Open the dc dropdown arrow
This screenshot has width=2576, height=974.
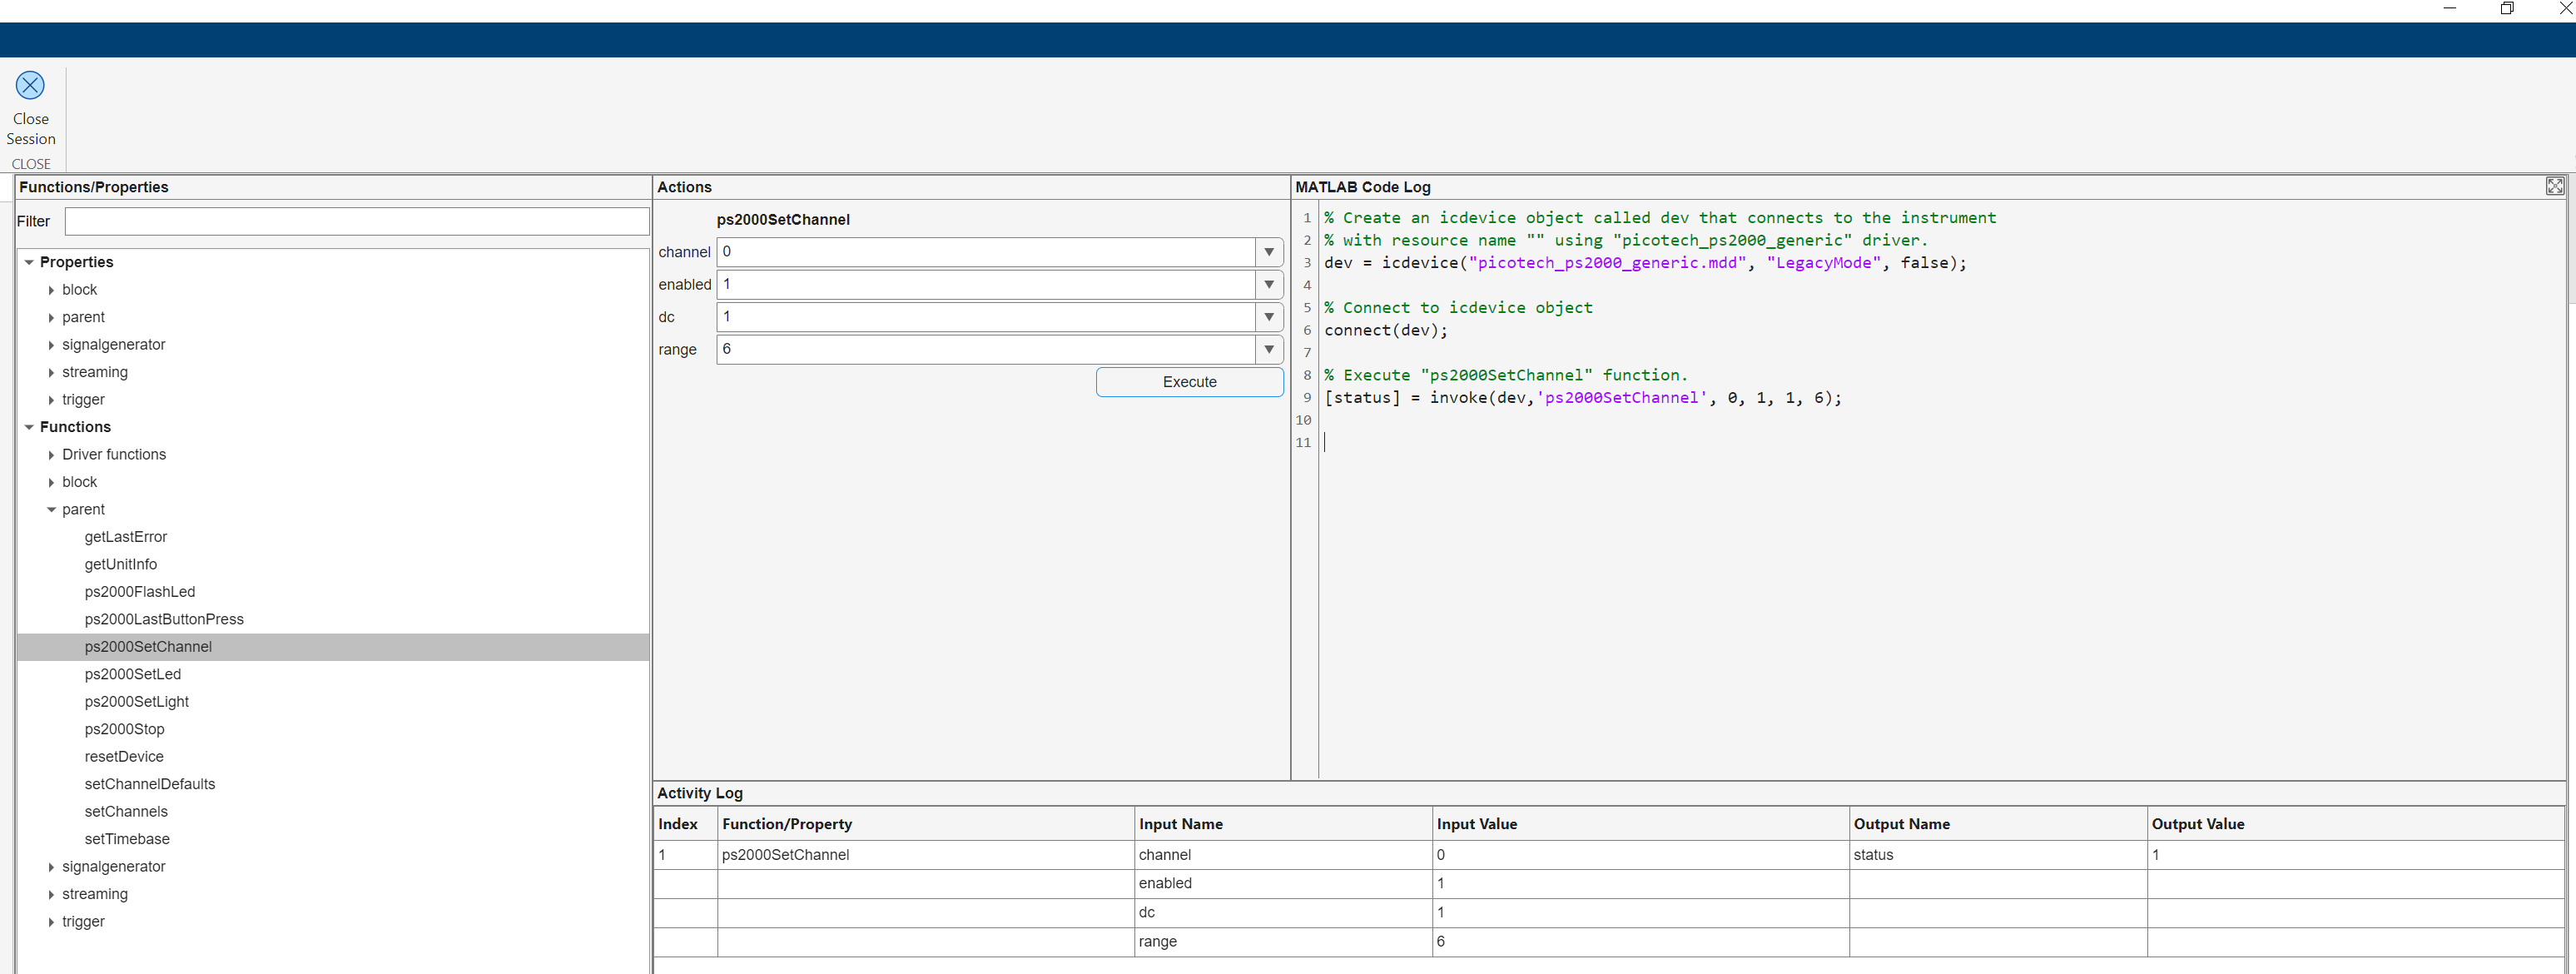[1269, 317]
